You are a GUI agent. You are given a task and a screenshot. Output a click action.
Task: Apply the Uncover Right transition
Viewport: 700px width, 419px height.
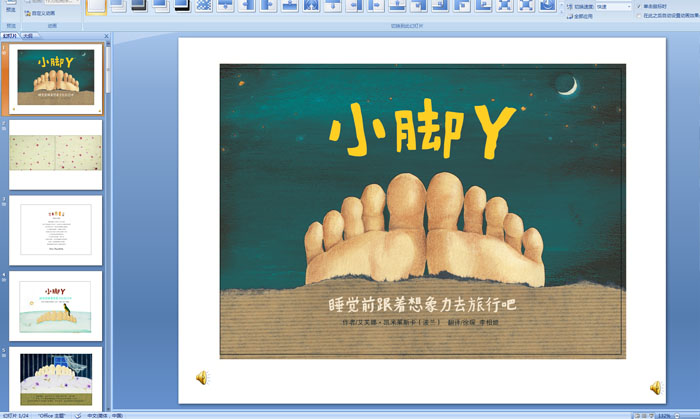coord(375,5)
